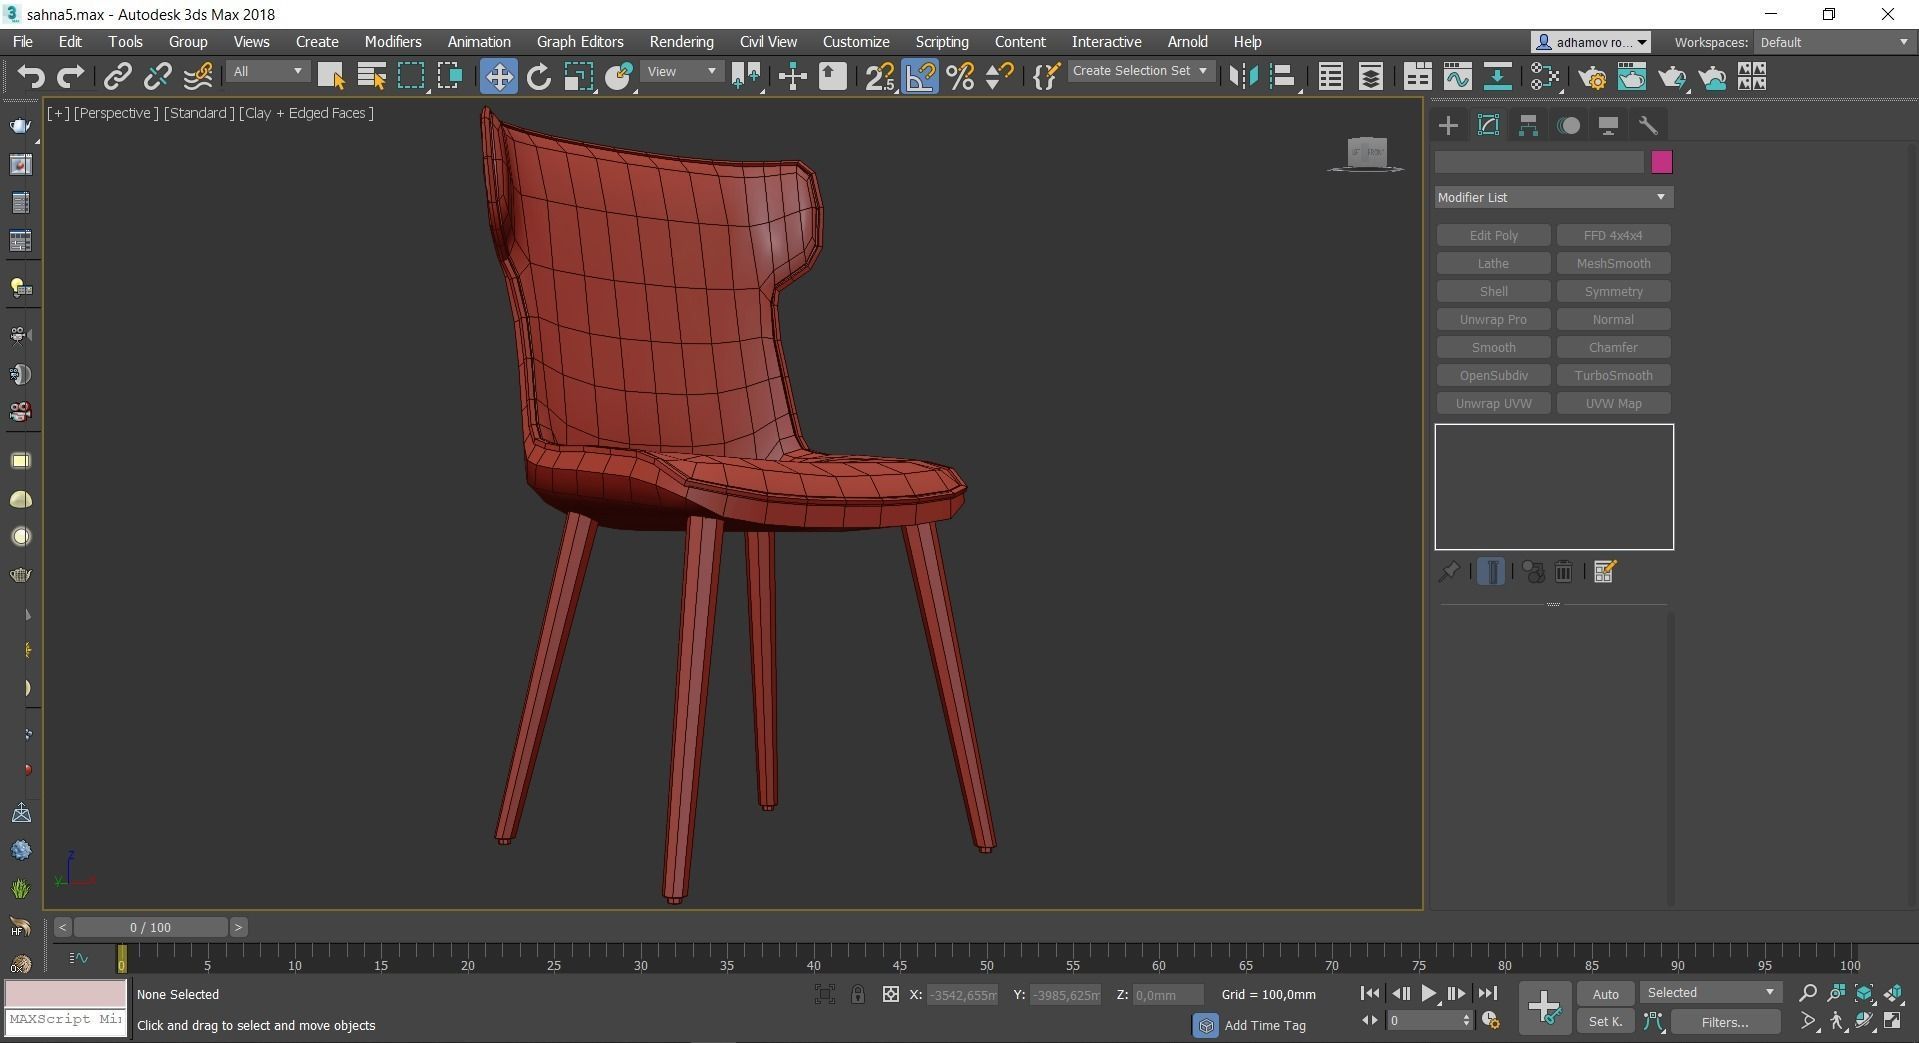Switch to Motion panel tab

point(1568,125)
